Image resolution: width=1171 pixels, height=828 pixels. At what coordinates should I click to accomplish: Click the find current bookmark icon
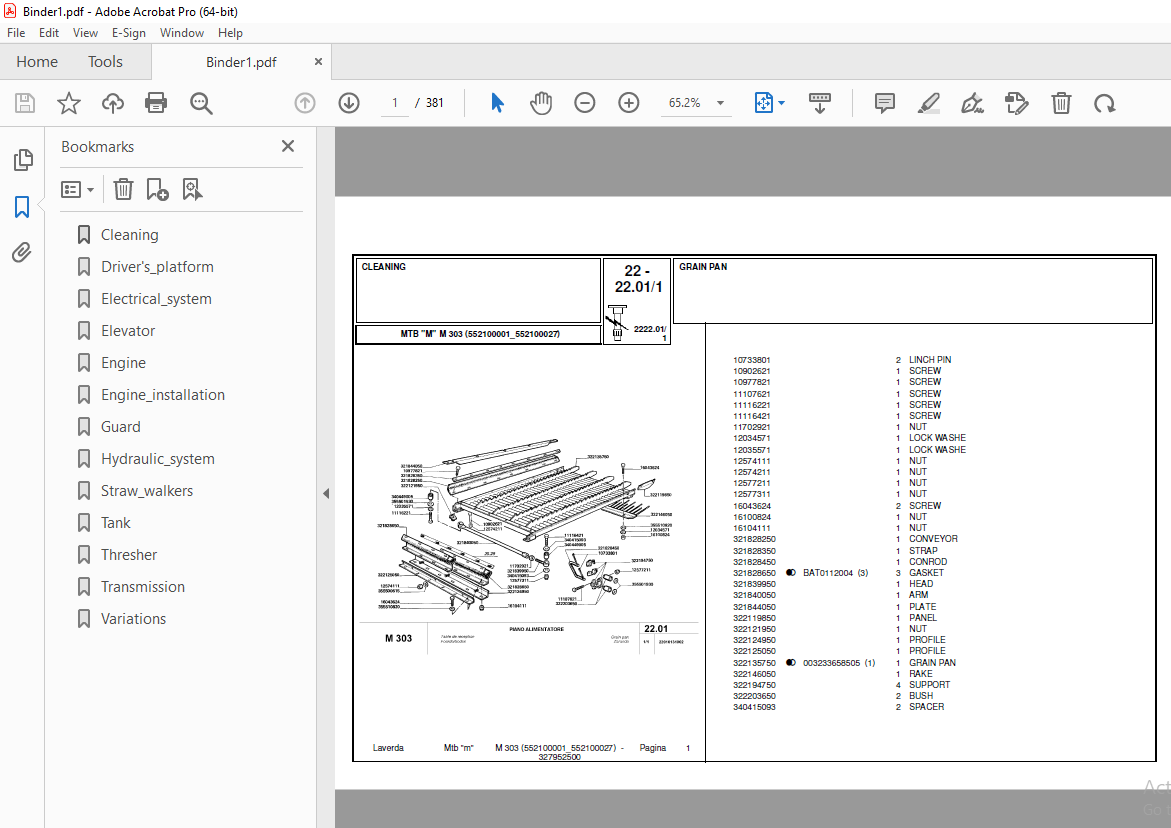(192, 189)
